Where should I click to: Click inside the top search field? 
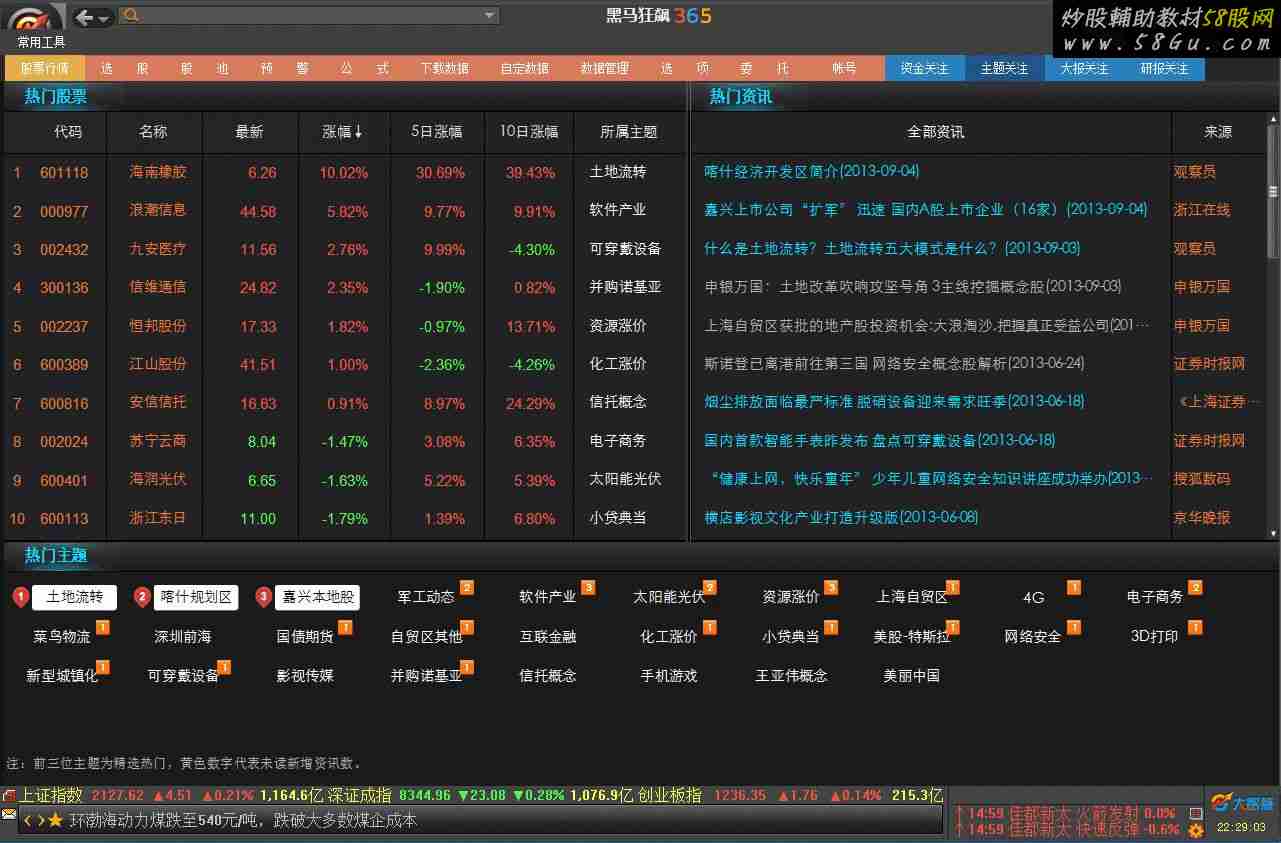(x=310, y=16)
